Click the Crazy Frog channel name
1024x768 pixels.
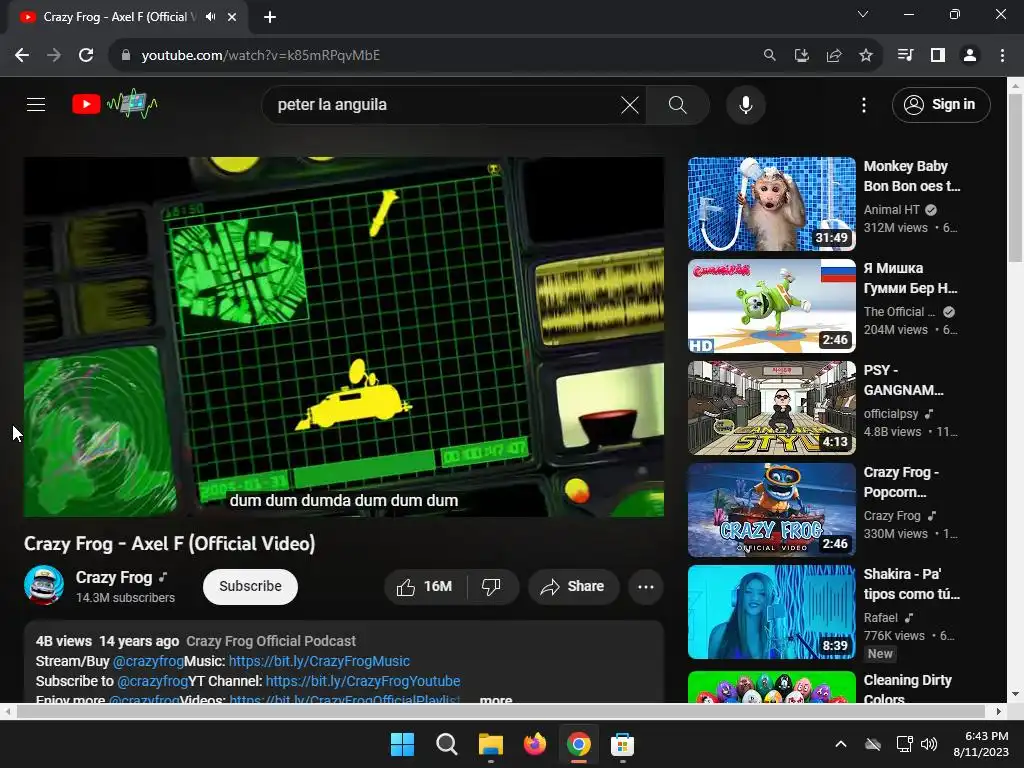[x=114, y=577]
